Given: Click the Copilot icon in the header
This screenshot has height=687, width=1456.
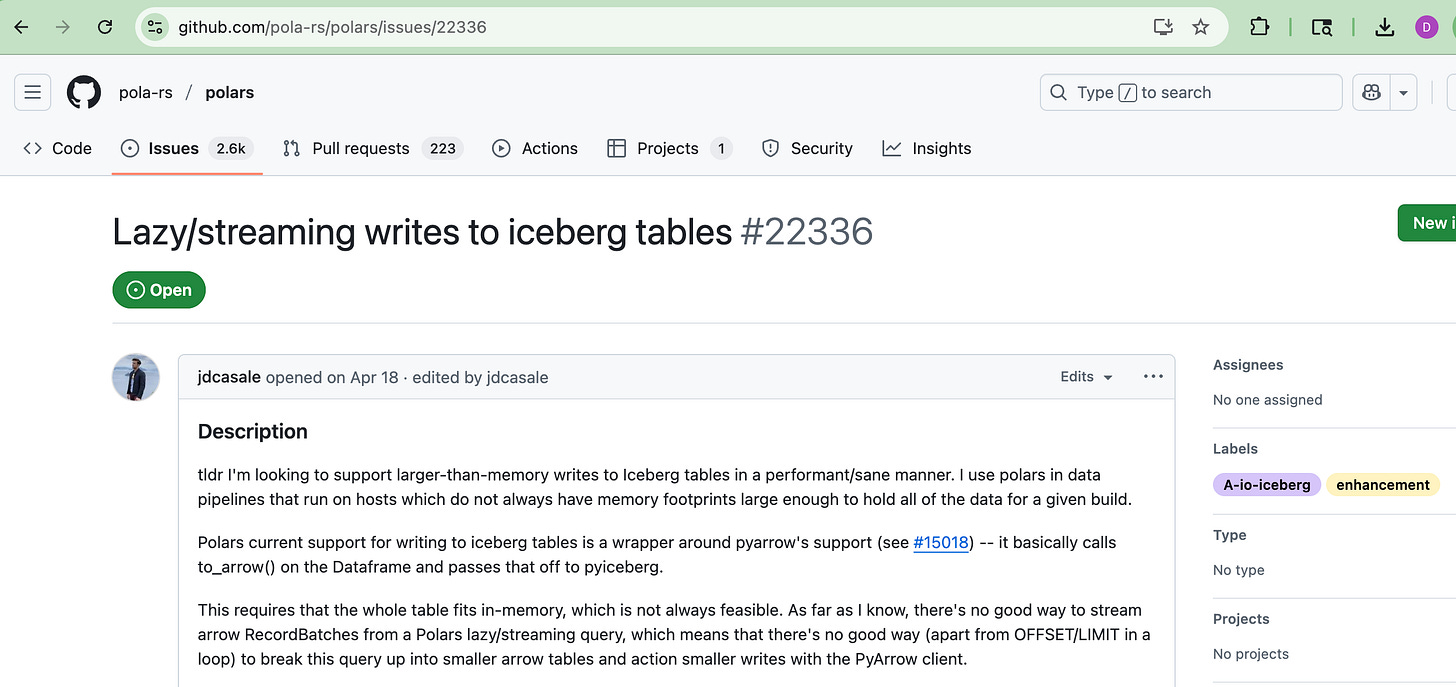Looking at the screenshot, I should click(1370, 92).
